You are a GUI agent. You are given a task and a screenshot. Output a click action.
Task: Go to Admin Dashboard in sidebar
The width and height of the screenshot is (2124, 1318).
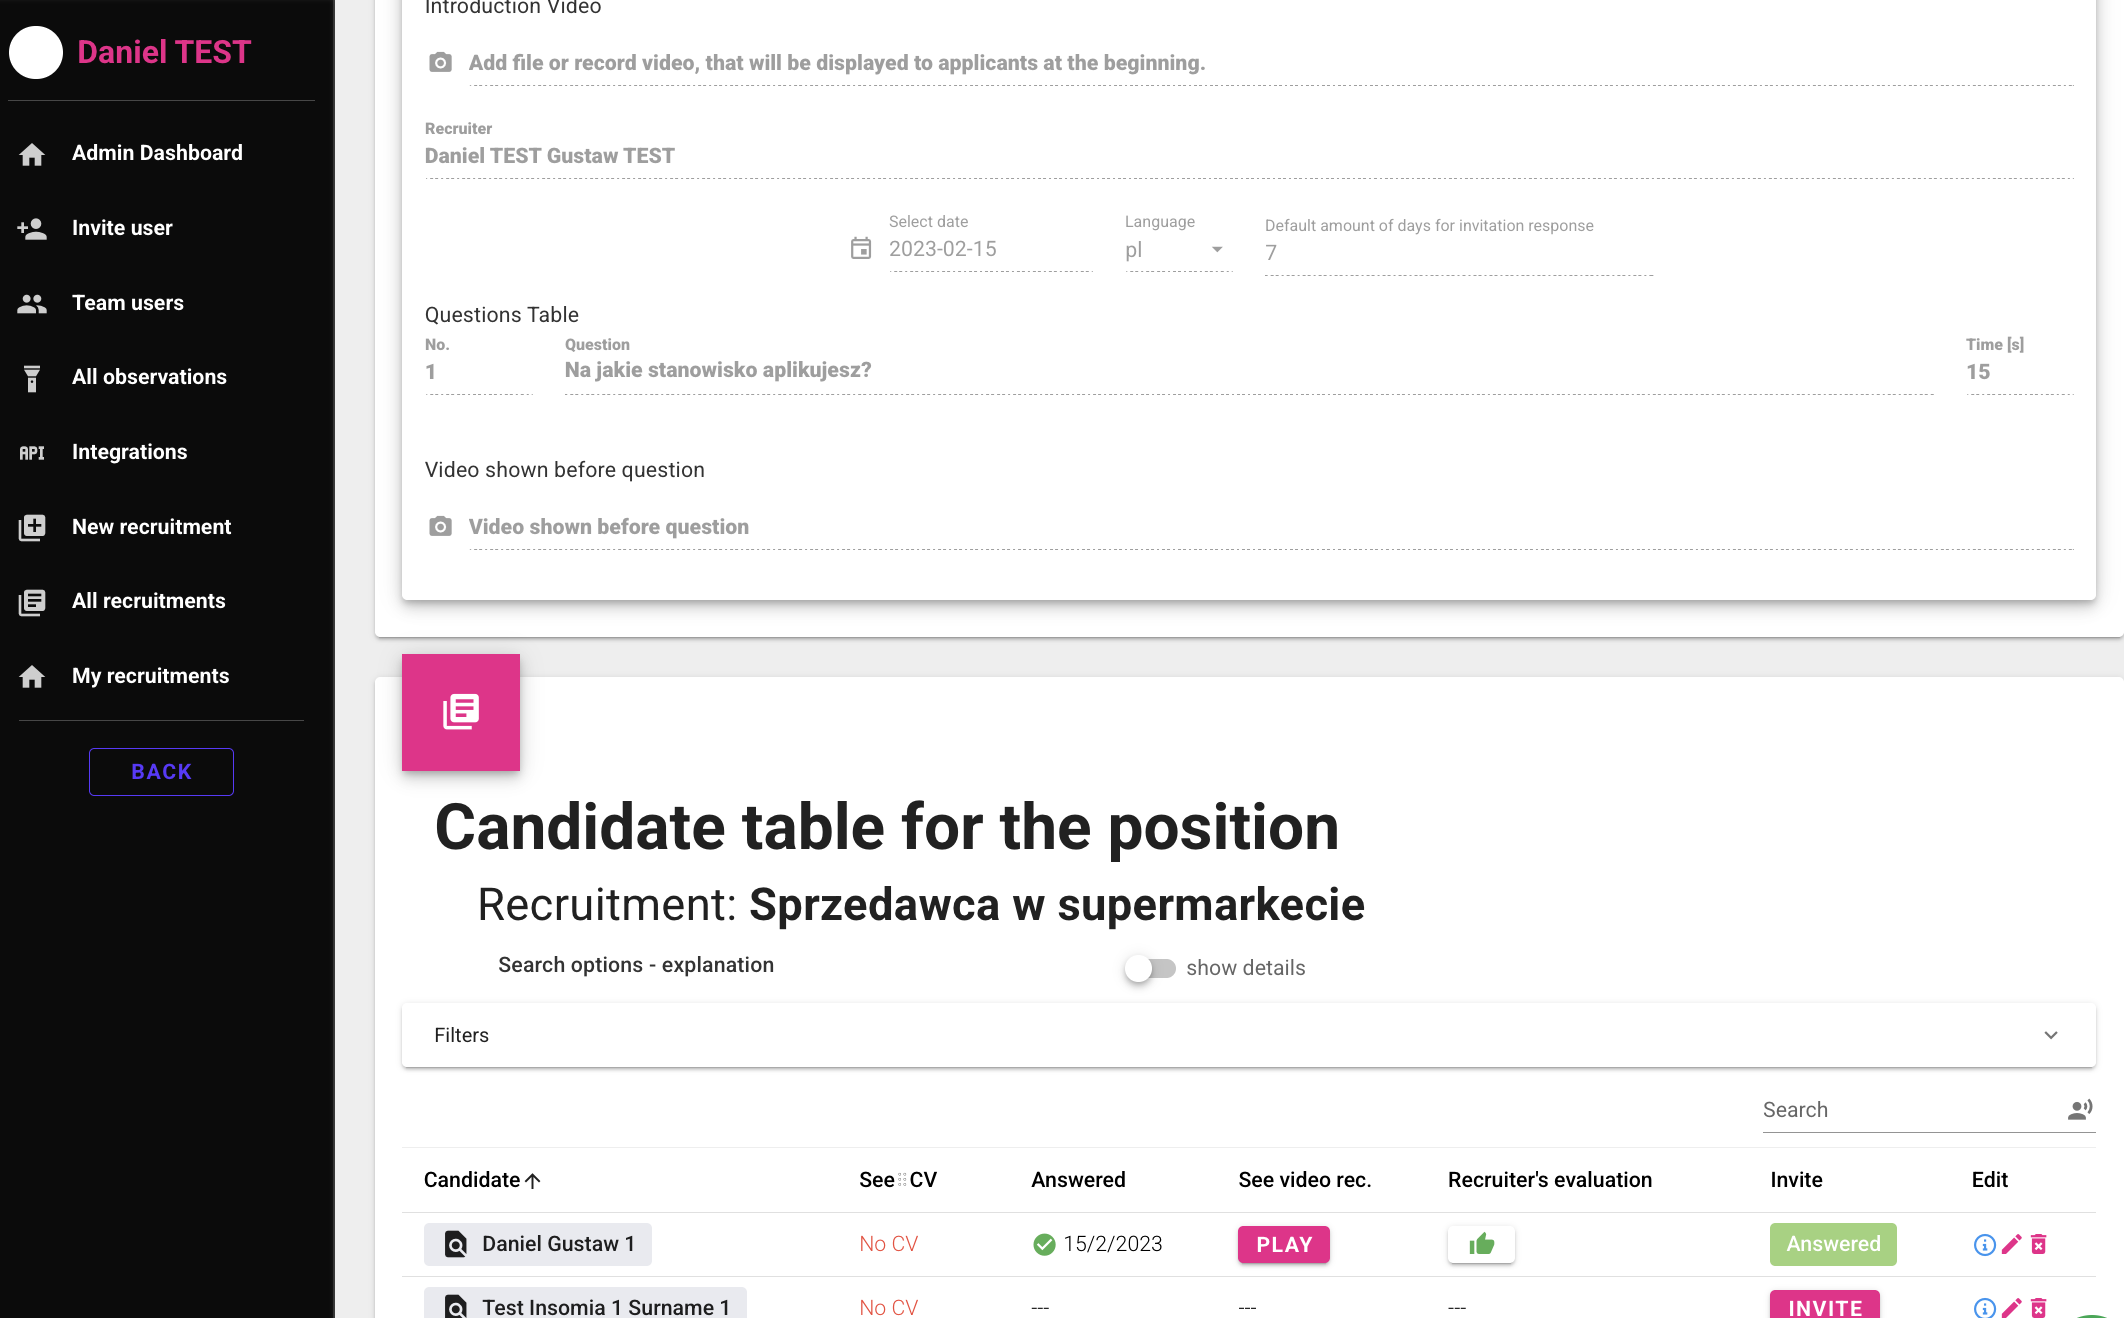pyautogui.click(x=157, y=153)
